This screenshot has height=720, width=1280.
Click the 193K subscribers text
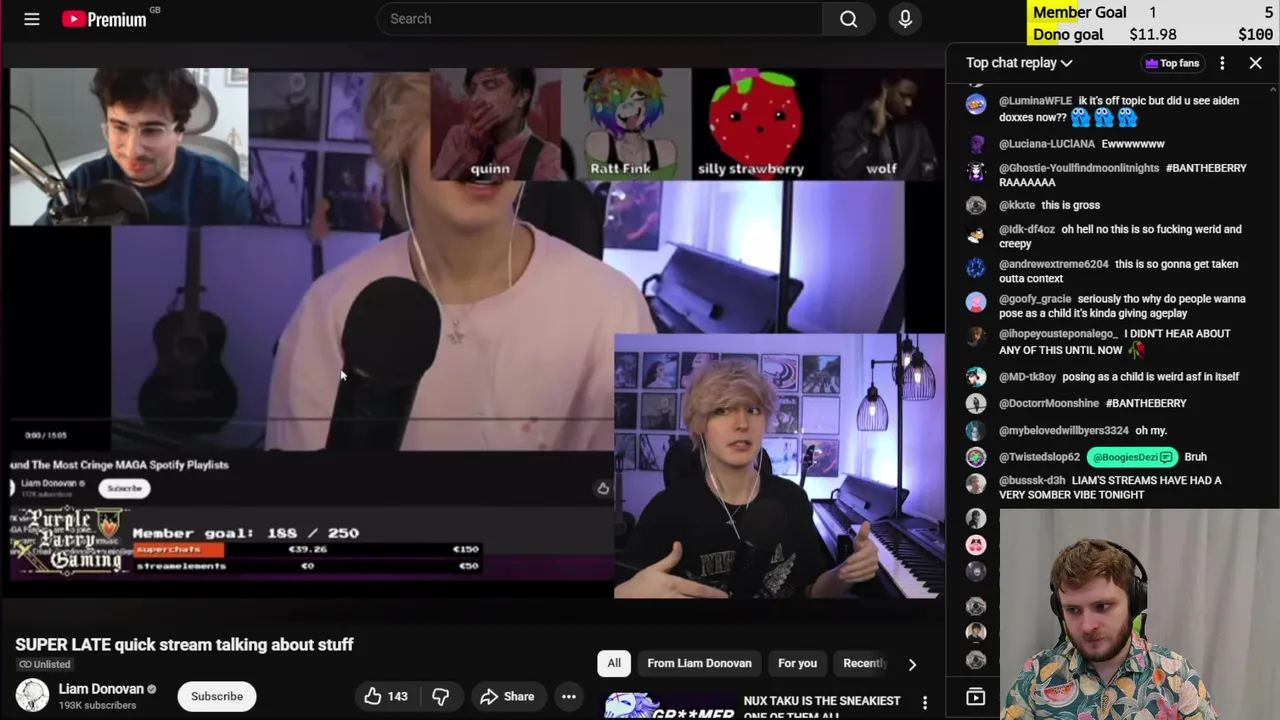pyautogui.click(x=97, y=705)
